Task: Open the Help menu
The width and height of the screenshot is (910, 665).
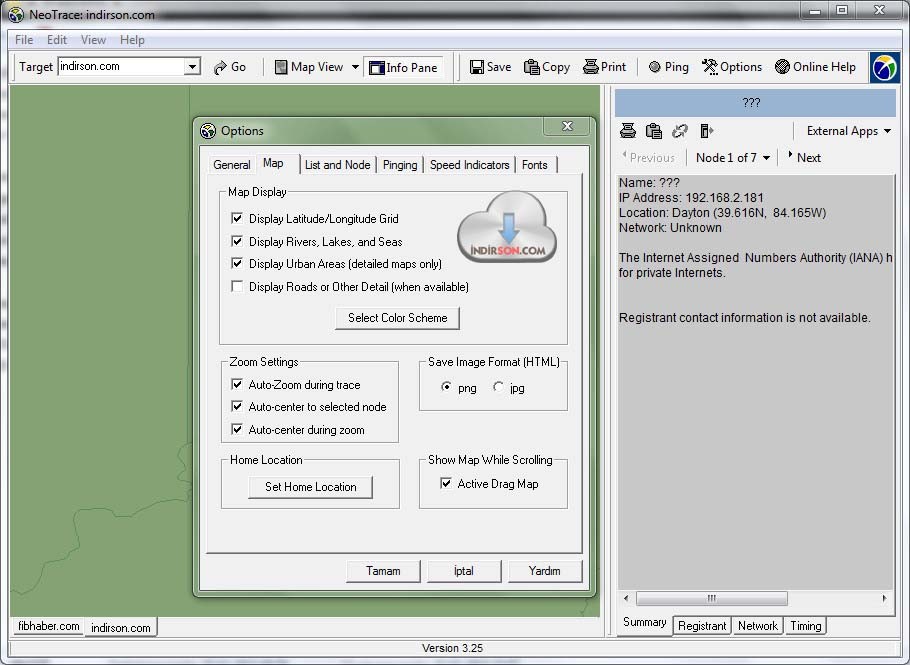Action: pos(132,40)
